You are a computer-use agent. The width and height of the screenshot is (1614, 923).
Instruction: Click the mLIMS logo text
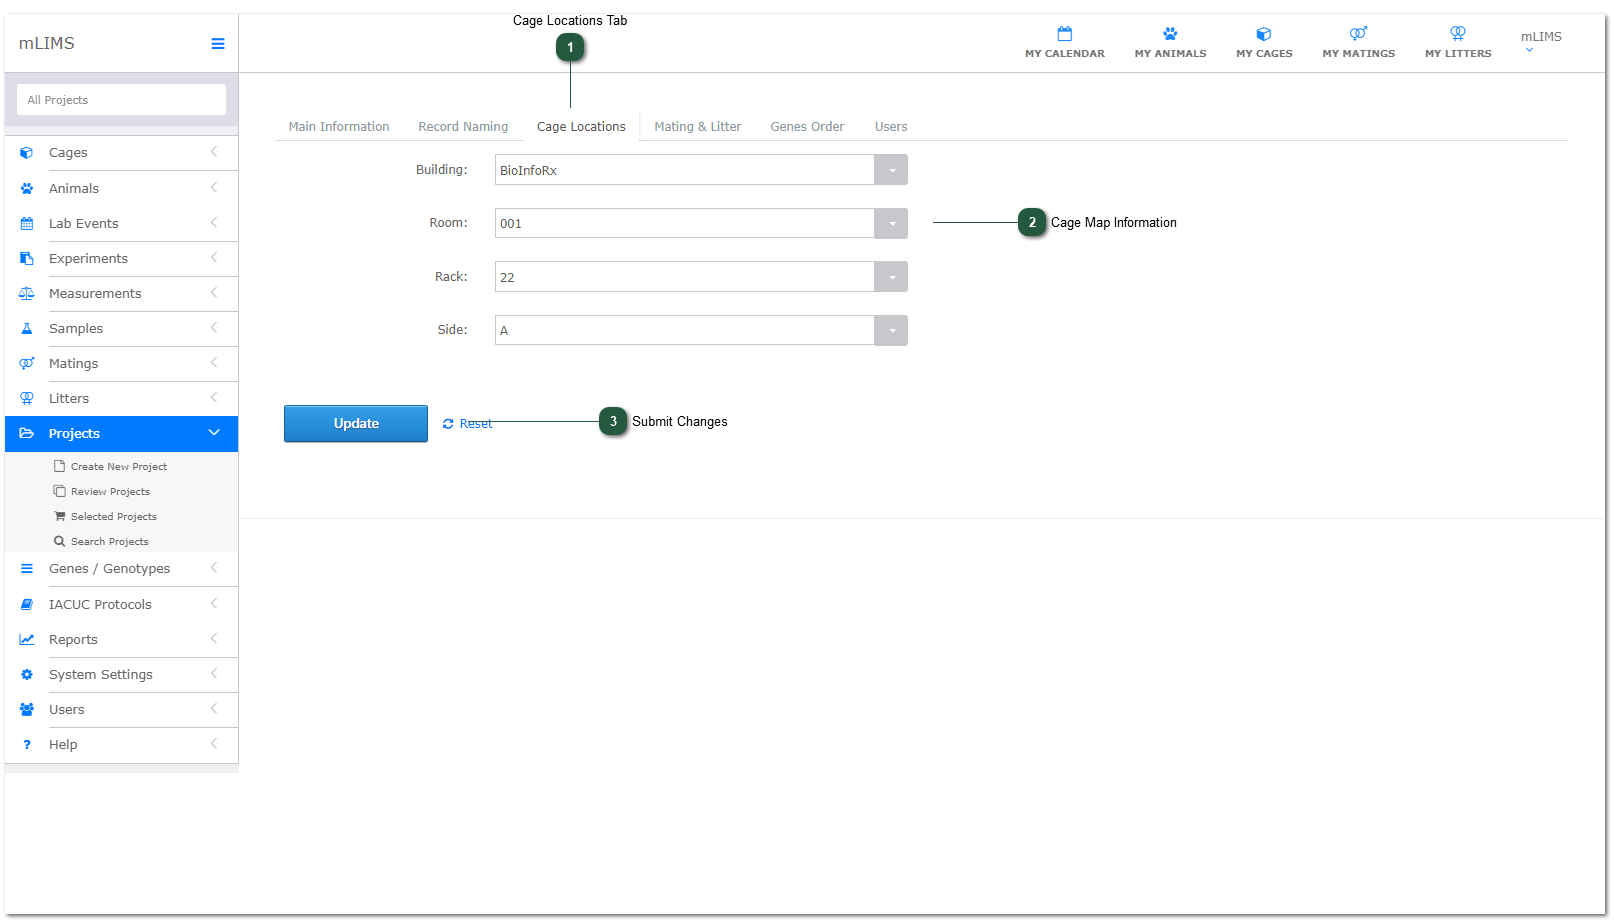coord(47,43)
